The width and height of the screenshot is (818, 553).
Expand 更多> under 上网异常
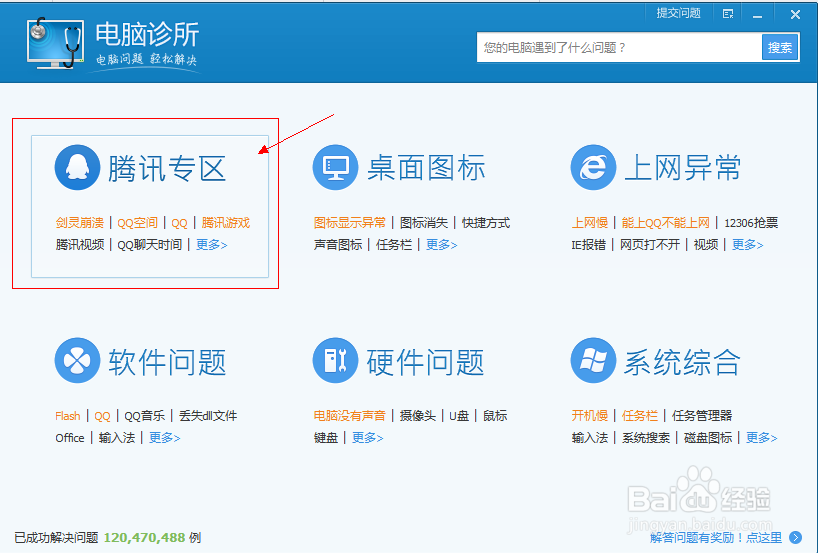pyautogui.click(x=747, y=245)
